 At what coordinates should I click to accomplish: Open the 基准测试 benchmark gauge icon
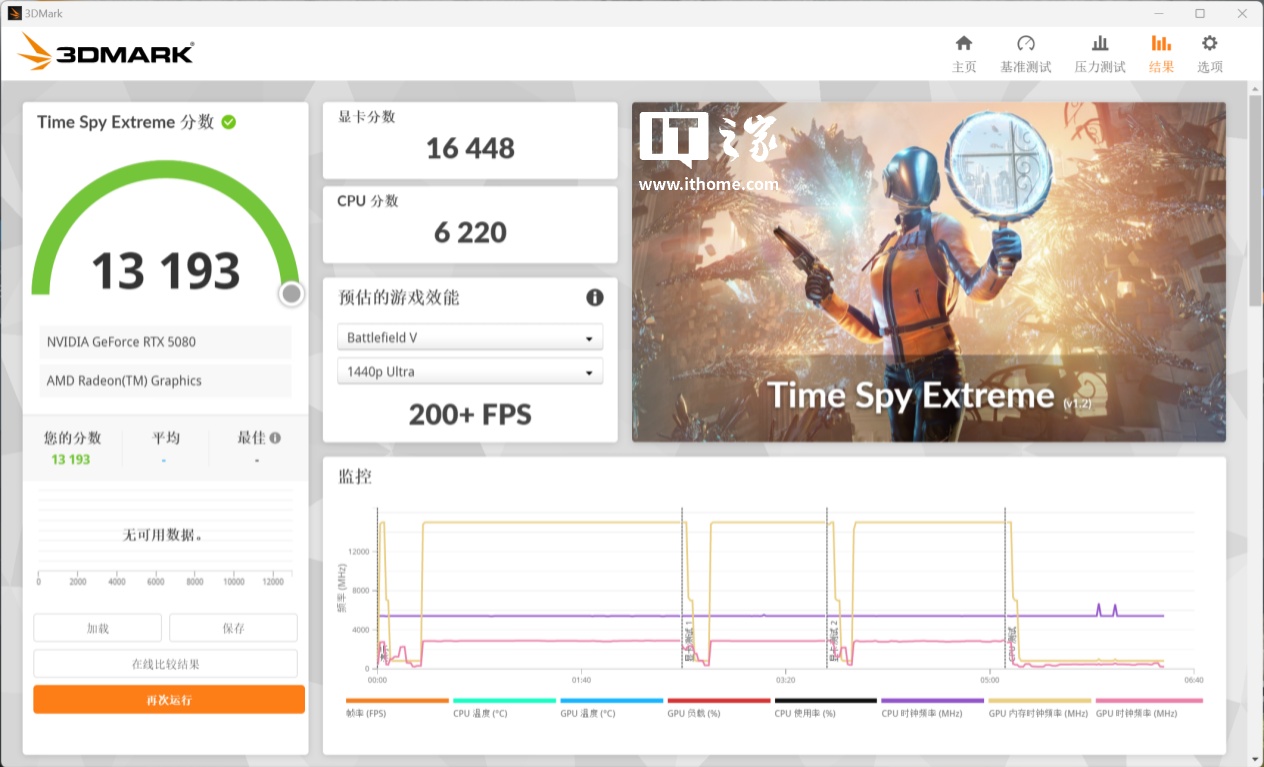(x=1025, y=43)
